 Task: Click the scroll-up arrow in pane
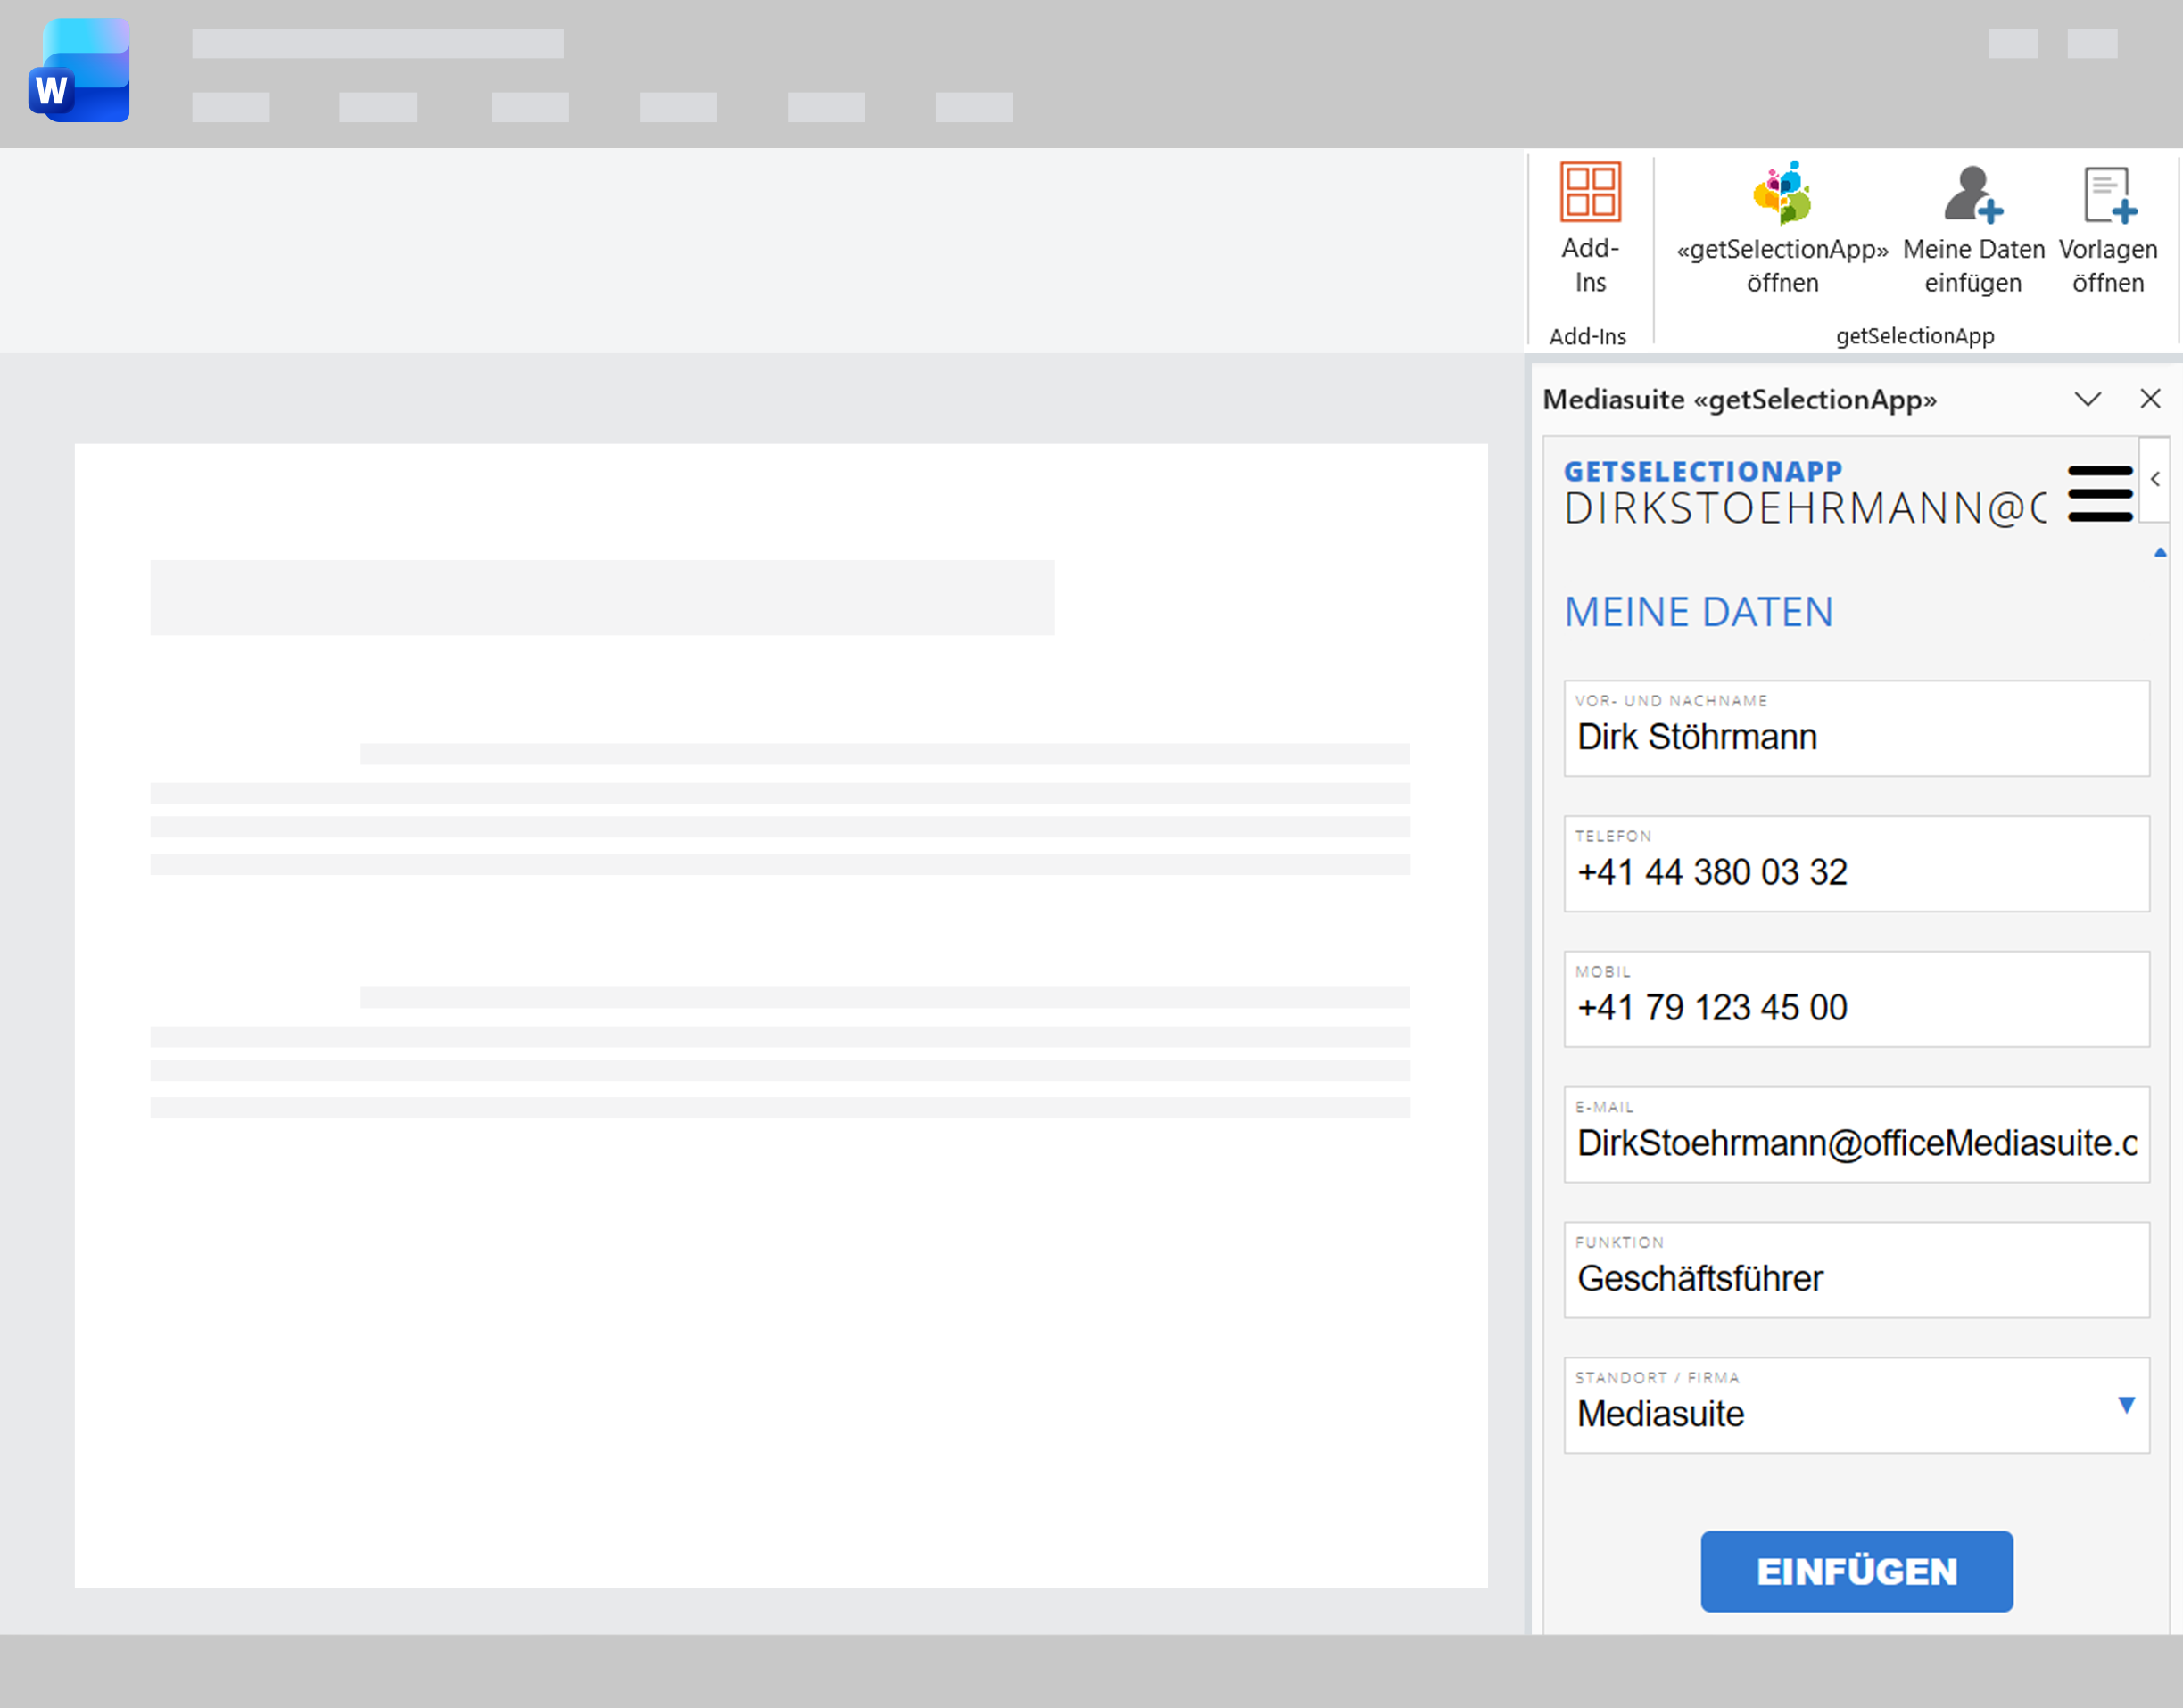click(x=2160, y=552)
